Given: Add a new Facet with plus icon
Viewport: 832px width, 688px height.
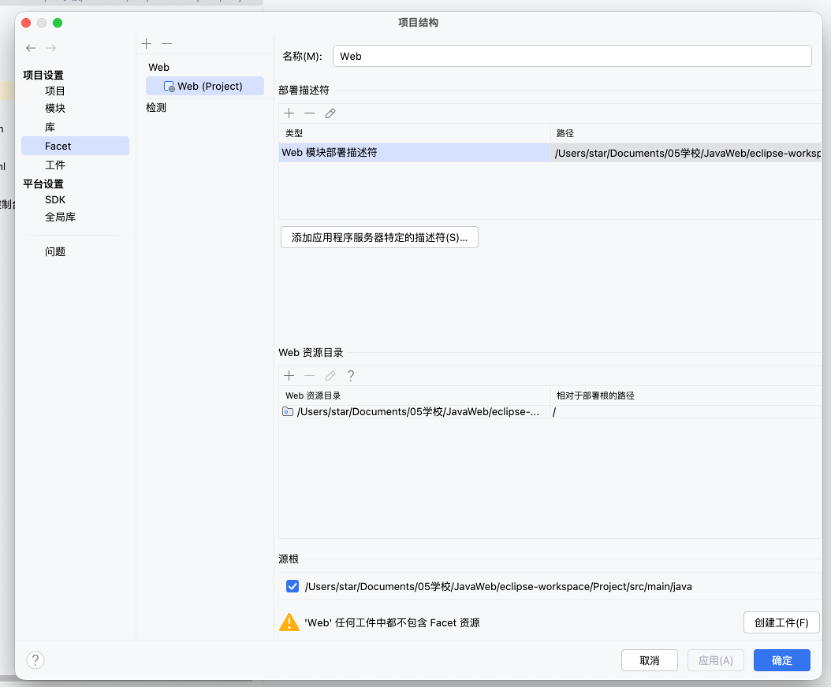Looking at the screenshot, I should click(x=146, y=44).
